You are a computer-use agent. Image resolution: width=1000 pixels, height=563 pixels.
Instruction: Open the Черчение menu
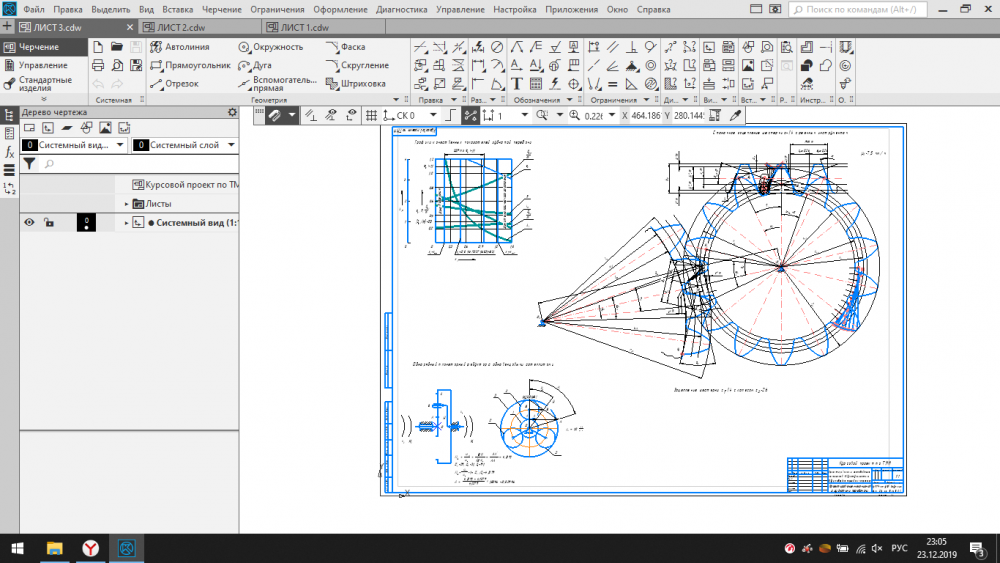pos(221,9)
